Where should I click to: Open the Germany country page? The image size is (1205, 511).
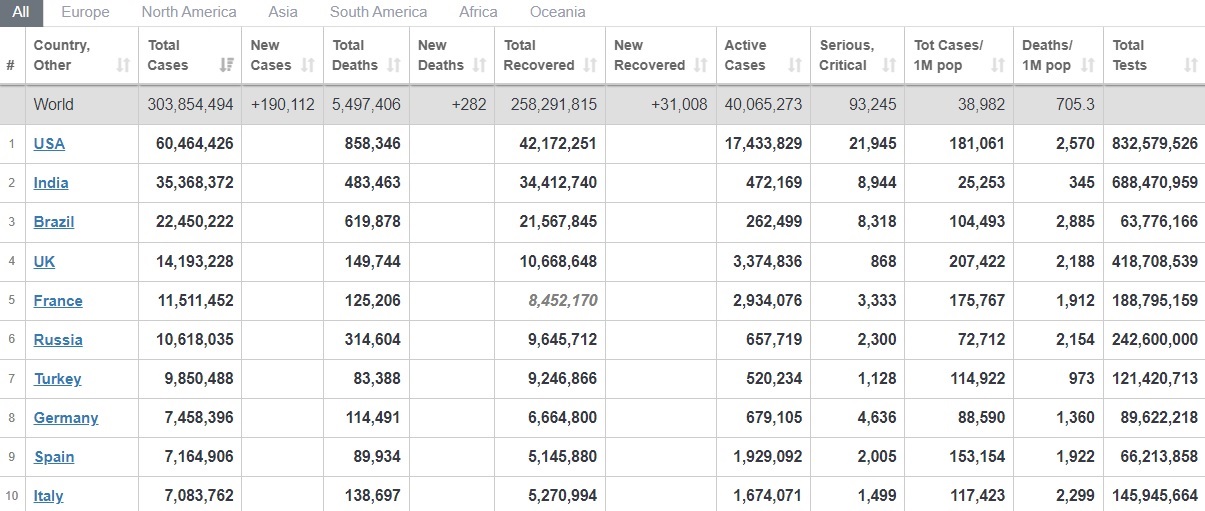click(x=66, y=417)
